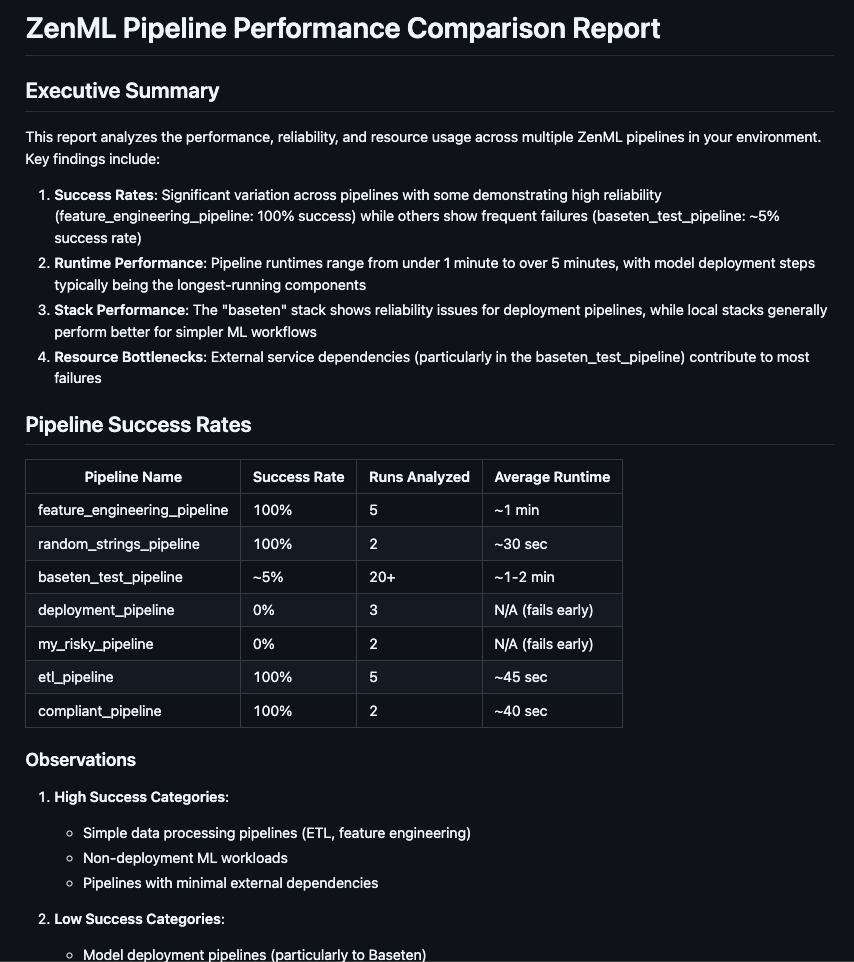The image size is (854, 962).
Task: Select the Average Runtime column header
Action: [x=552, y=477]
